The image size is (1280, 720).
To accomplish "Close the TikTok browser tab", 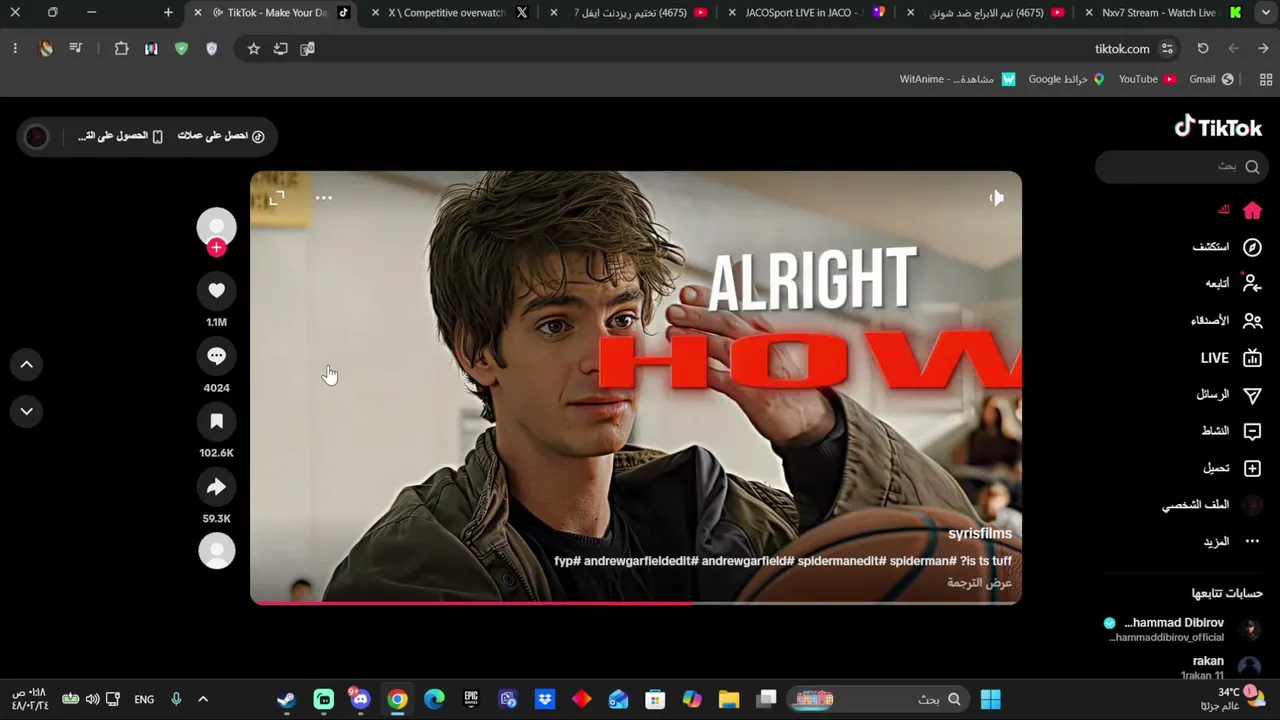I will 197,13.
